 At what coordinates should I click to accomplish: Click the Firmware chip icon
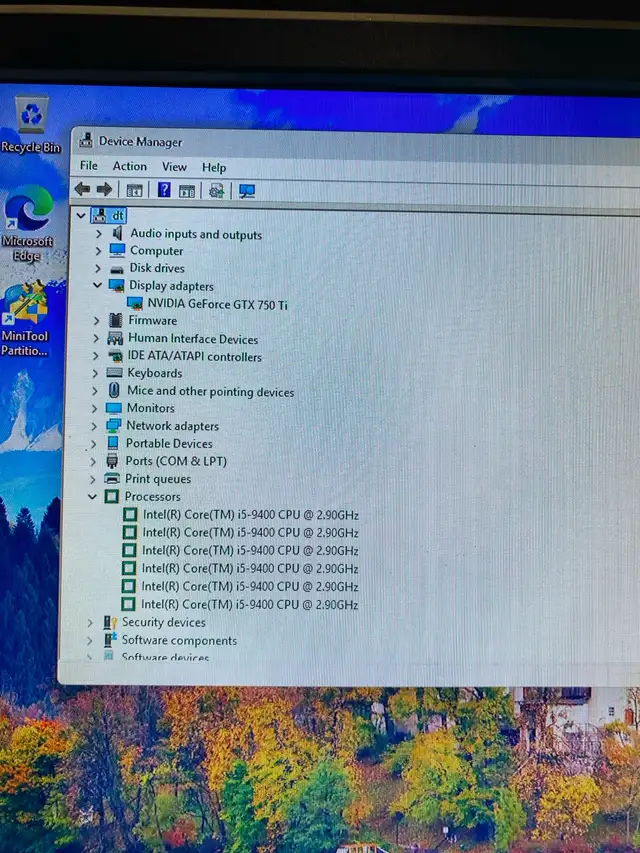pyautogui.click(x=115, y=320)
